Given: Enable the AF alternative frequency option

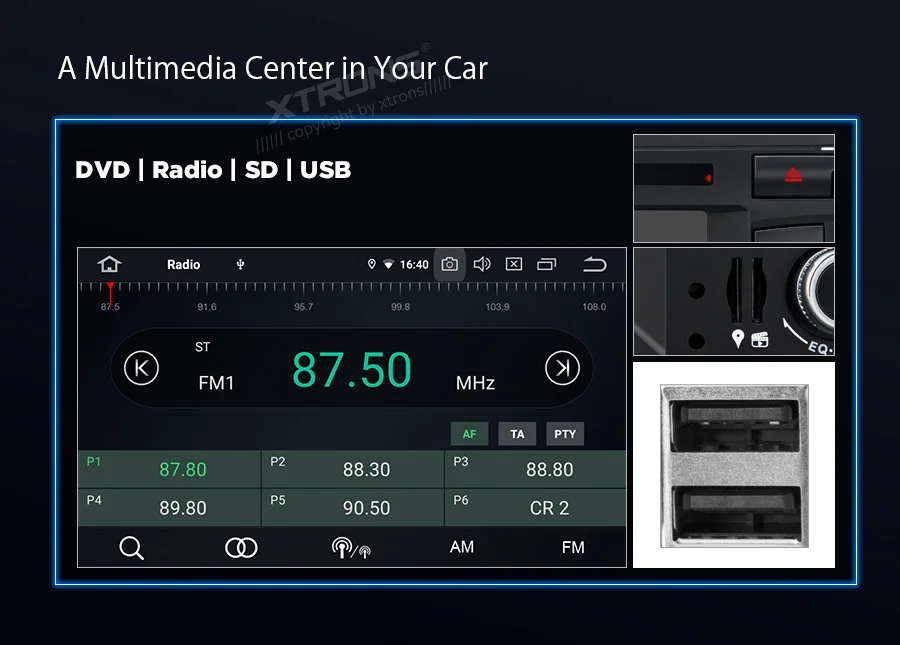Looking at the screenshot, I should [469, 433].
